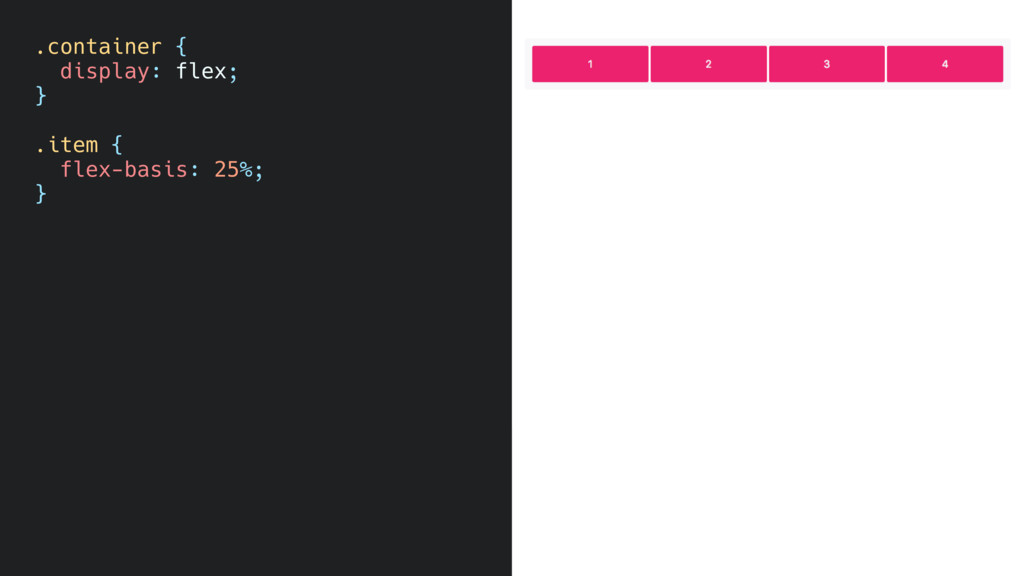The width and height of the screenshot is (1024, 576).
Task: Click the 25% value of flex-basis
Action: point(233,169)
